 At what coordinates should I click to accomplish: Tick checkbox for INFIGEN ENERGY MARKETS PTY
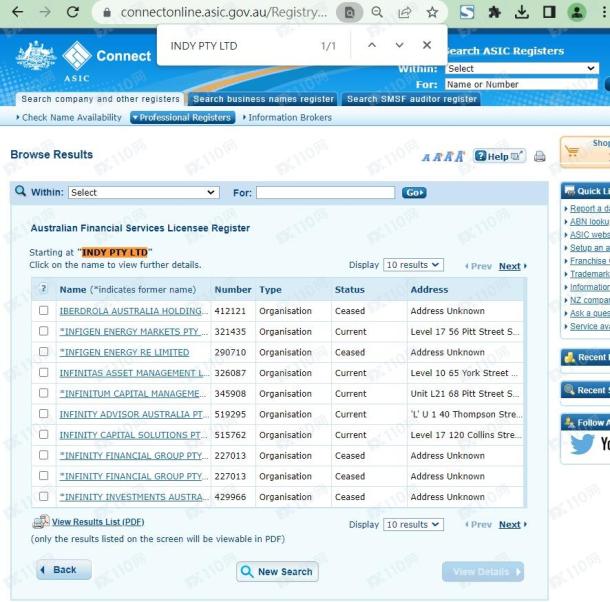(44, 331)
